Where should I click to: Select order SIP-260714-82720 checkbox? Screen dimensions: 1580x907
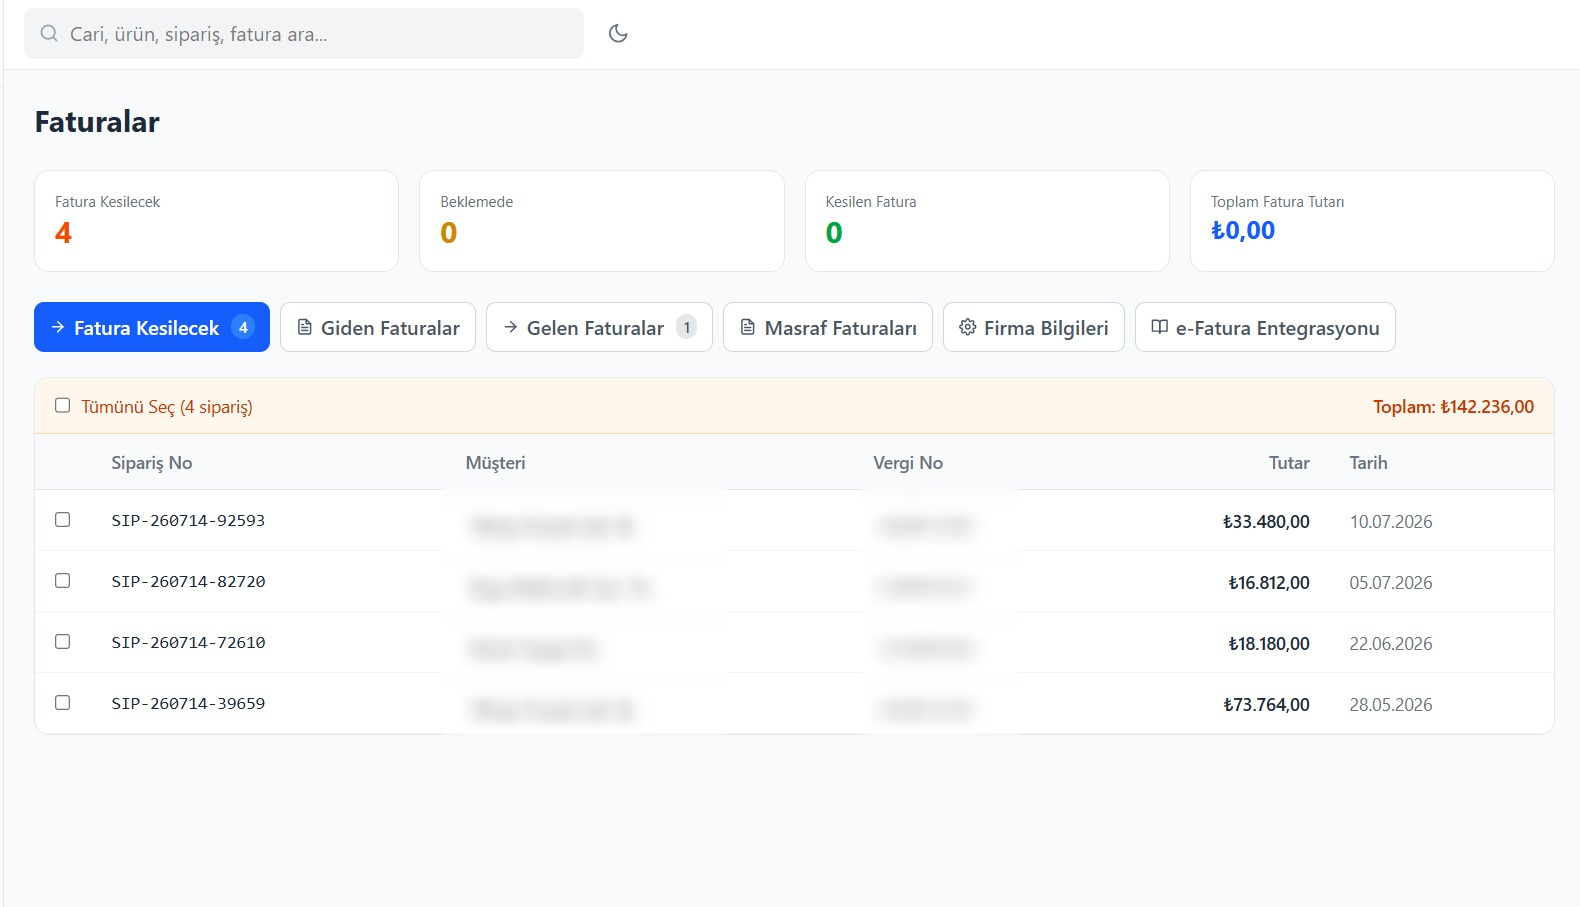click(62, 581)
